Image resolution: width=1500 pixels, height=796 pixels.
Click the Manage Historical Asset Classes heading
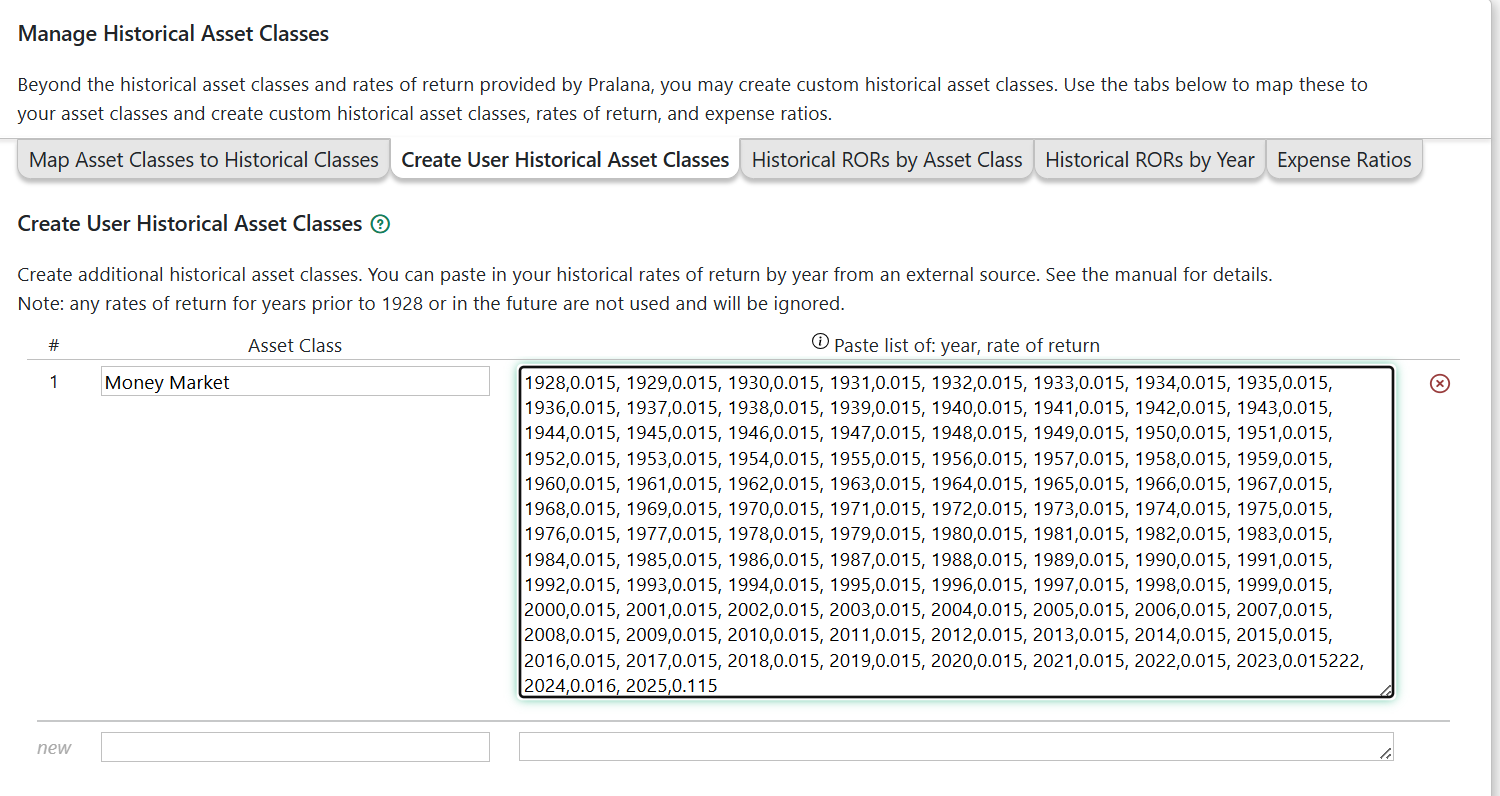173,34
